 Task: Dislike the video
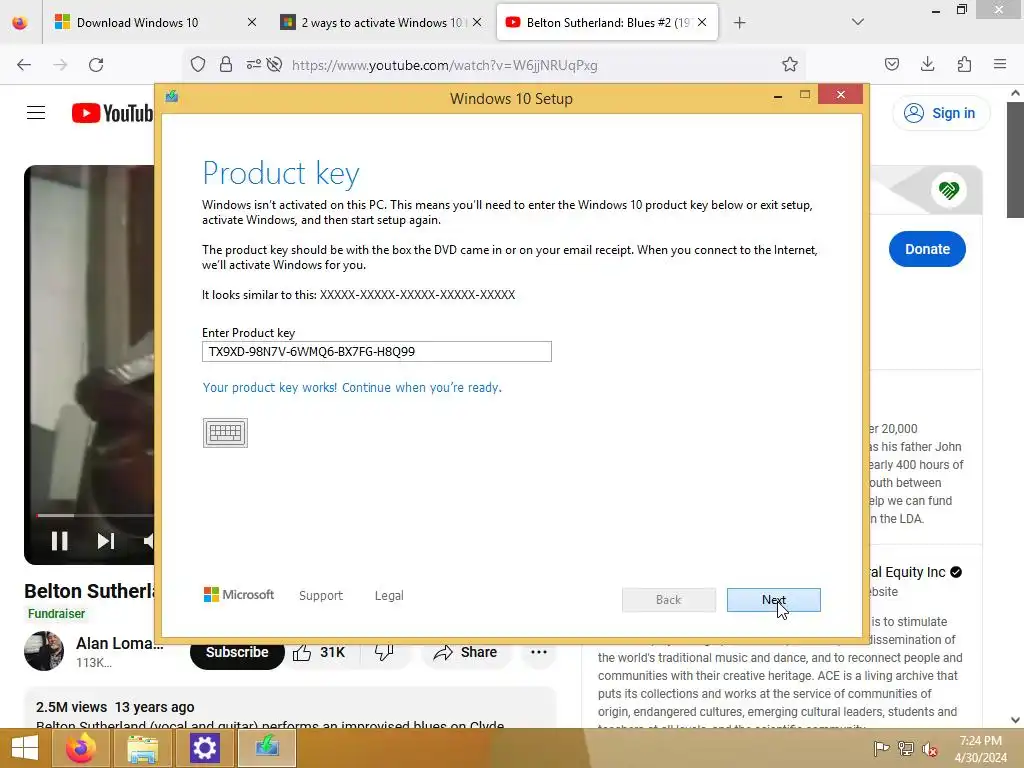pyautogui.click(x=384, y=652)
